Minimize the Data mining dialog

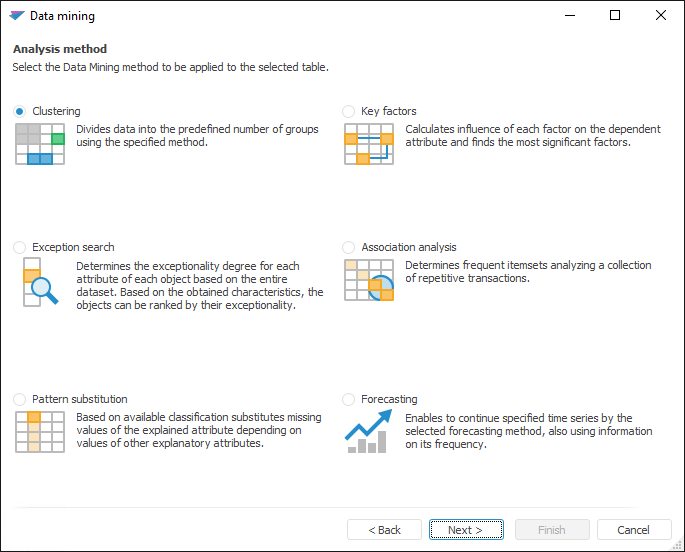coord(569,16)
